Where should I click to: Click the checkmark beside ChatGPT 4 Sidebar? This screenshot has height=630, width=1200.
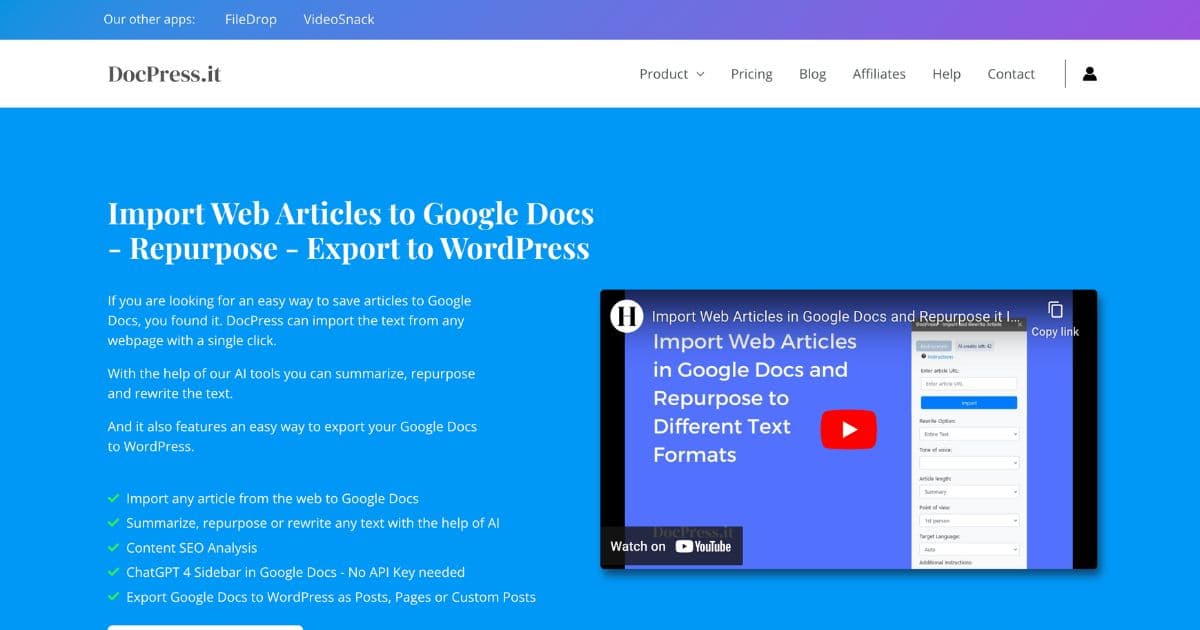point(113,572)
